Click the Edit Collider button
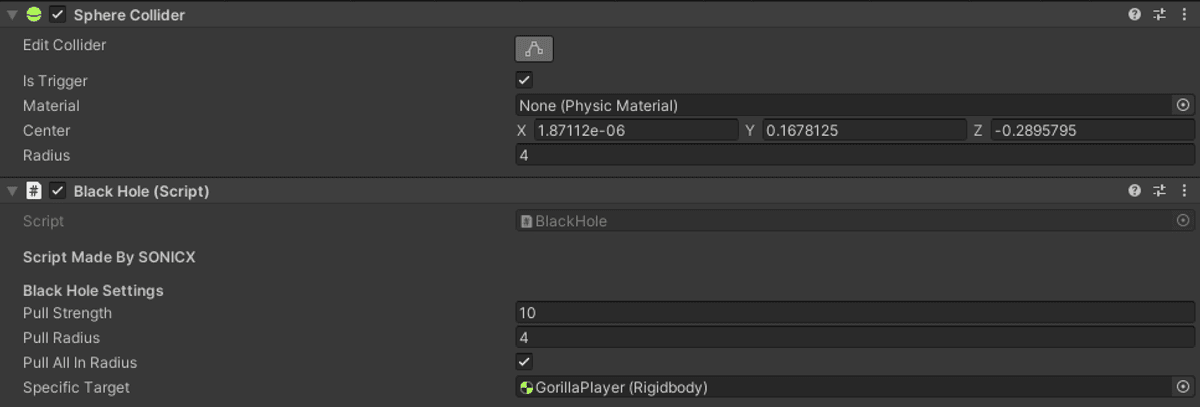Image resolution: width=1200 pixels, height=407 pixels. (x=534, y=48)
